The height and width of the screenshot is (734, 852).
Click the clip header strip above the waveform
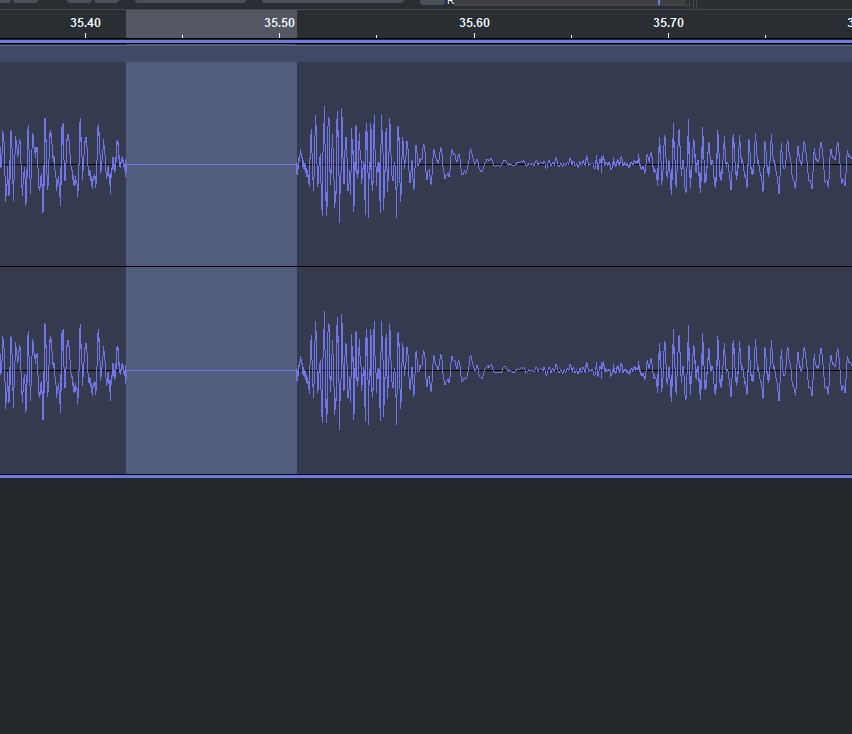click(500, 53)
